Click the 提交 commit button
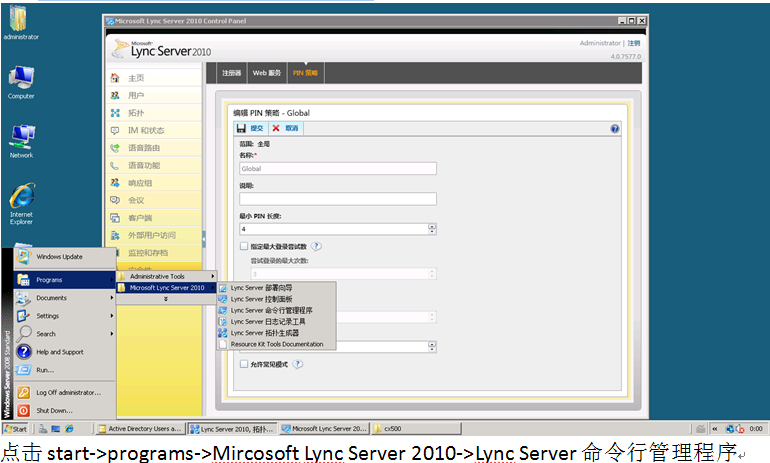Image resolution: width=770 pixels, height=463 pixels. [251, 129]
